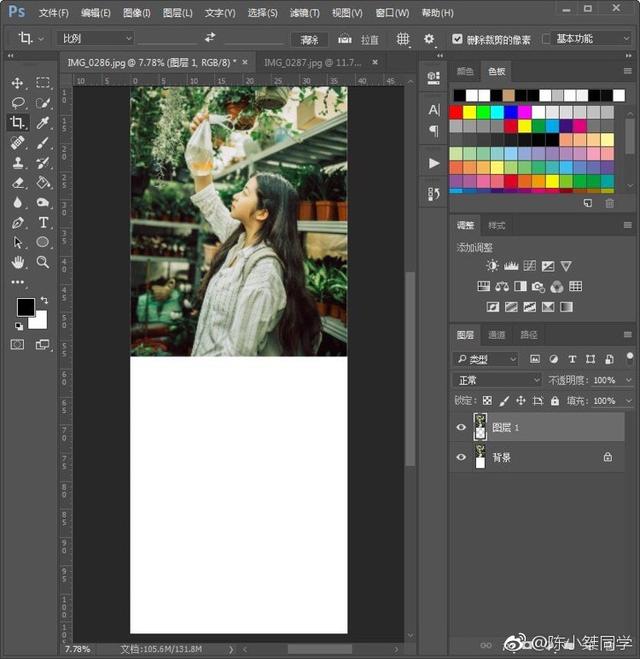Select the Zoom magnifier tool
This screenshot has height=659, width=640.
tap(43, 262)
